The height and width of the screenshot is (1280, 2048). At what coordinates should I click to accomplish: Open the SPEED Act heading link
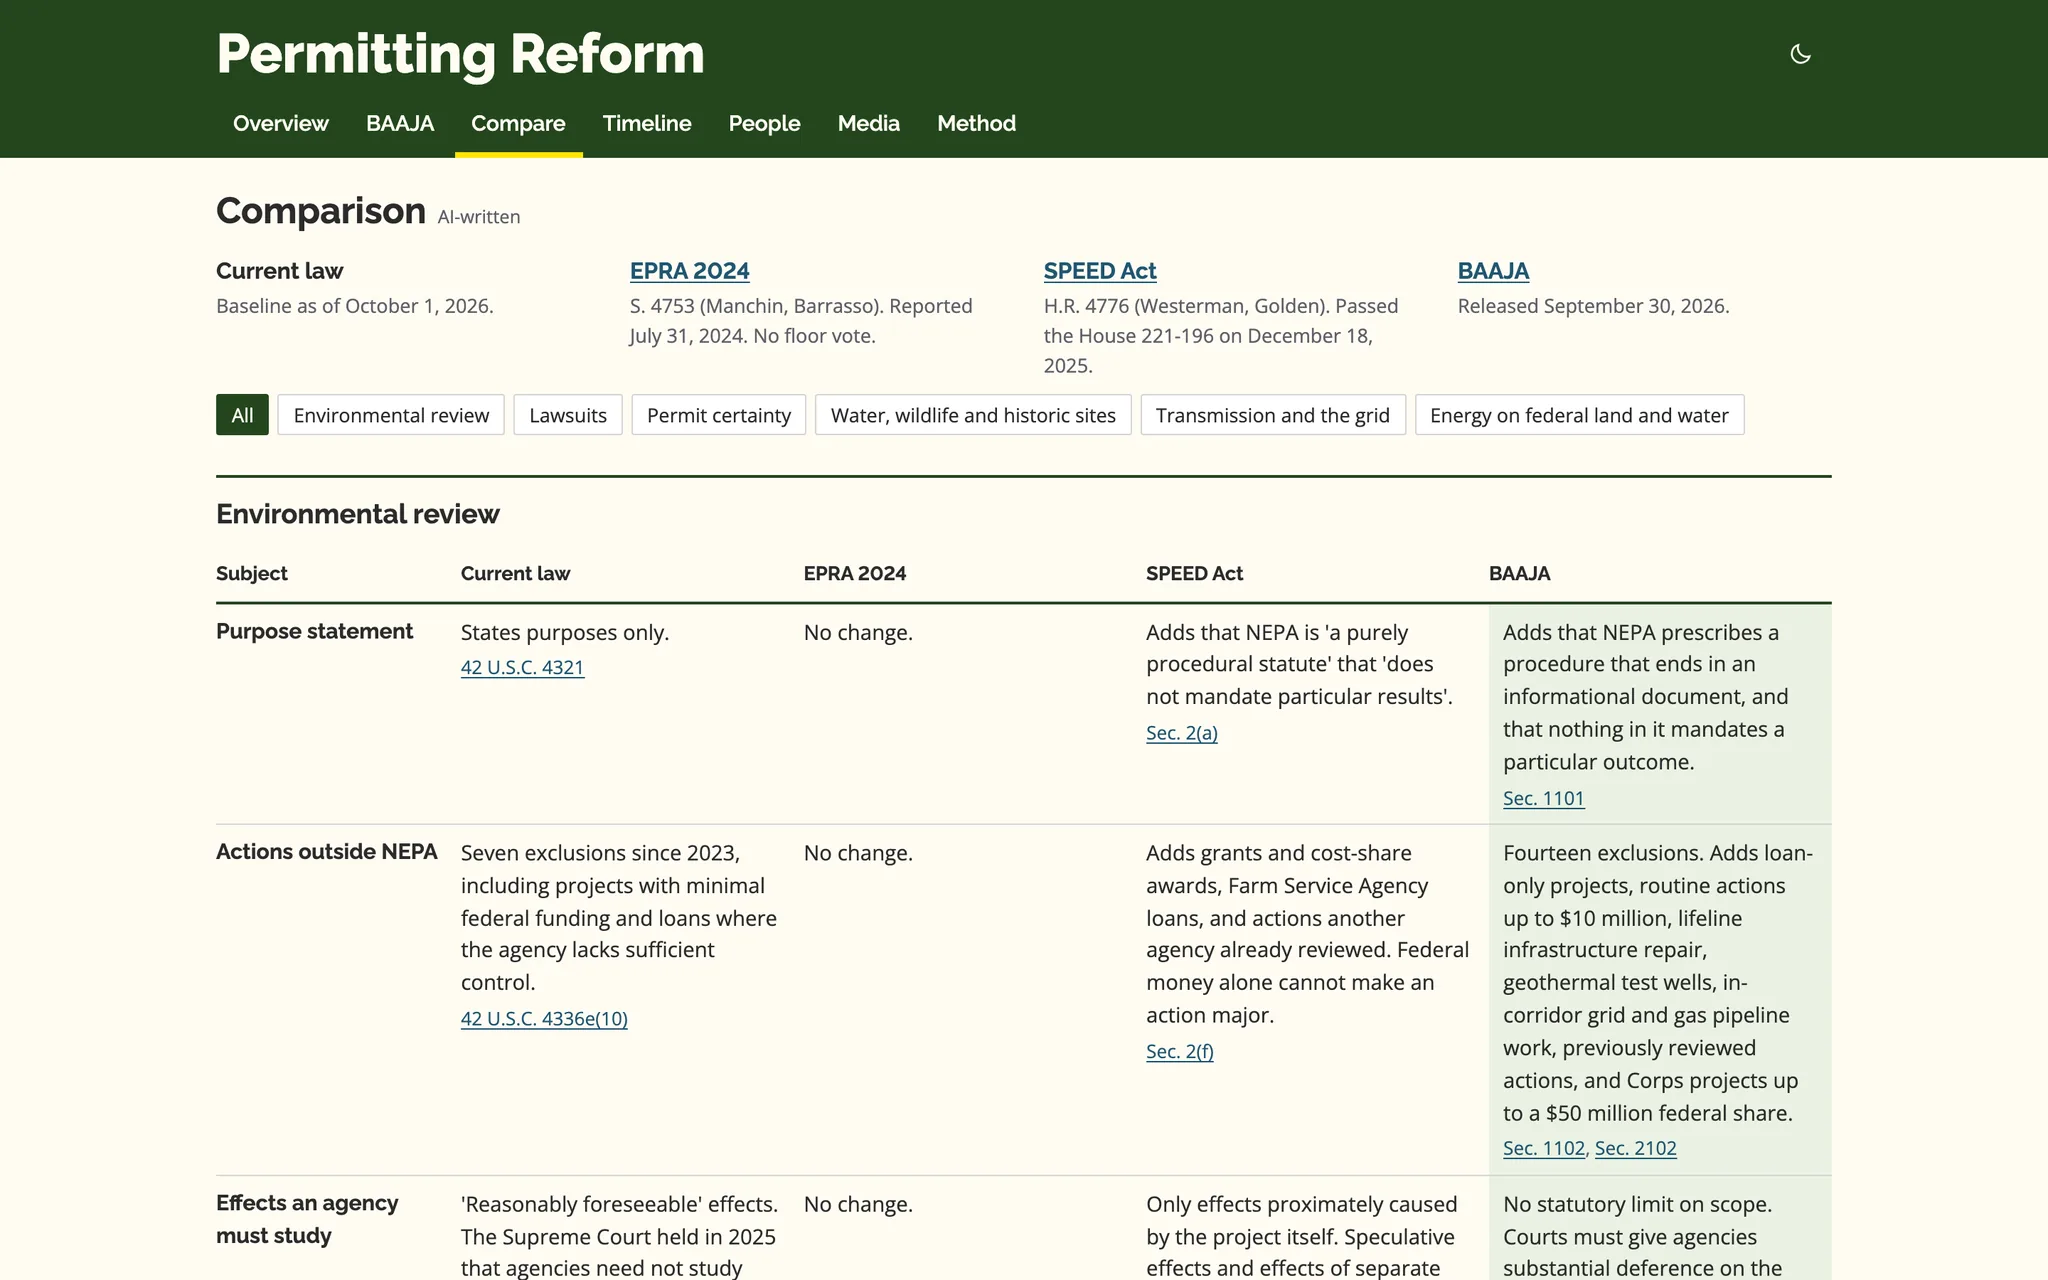click(1099, 271)
